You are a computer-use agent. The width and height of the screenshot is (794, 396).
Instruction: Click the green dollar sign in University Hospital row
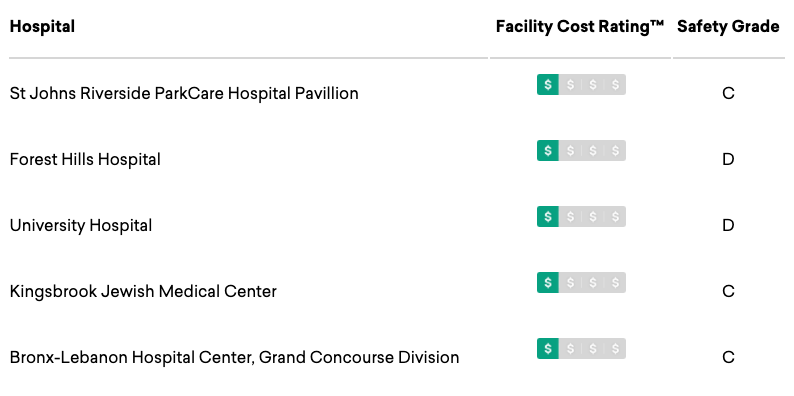point(548,217)
